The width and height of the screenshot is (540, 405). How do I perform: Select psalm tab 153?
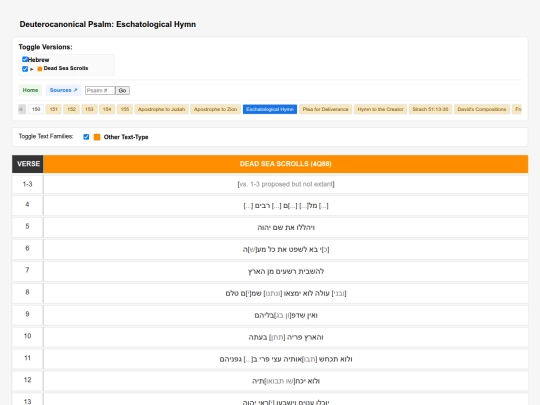pyautogui.click(x=89, y=109)
